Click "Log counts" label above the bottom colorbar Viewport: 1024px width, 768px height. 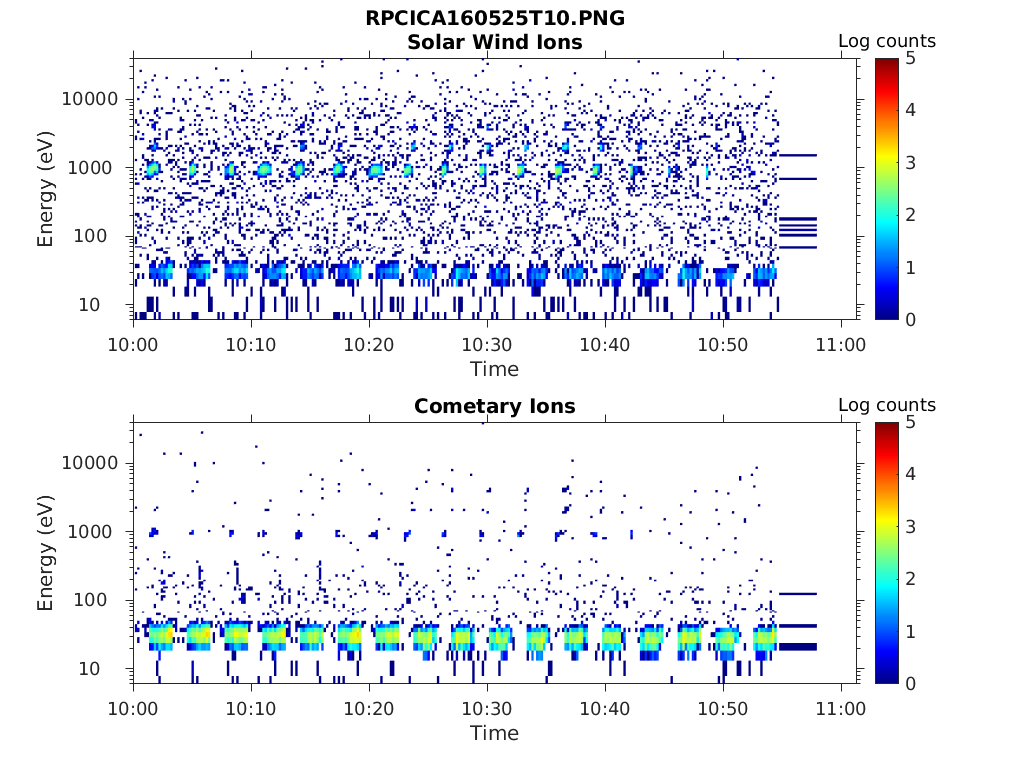pyautogui.click(x=886, y=405)
